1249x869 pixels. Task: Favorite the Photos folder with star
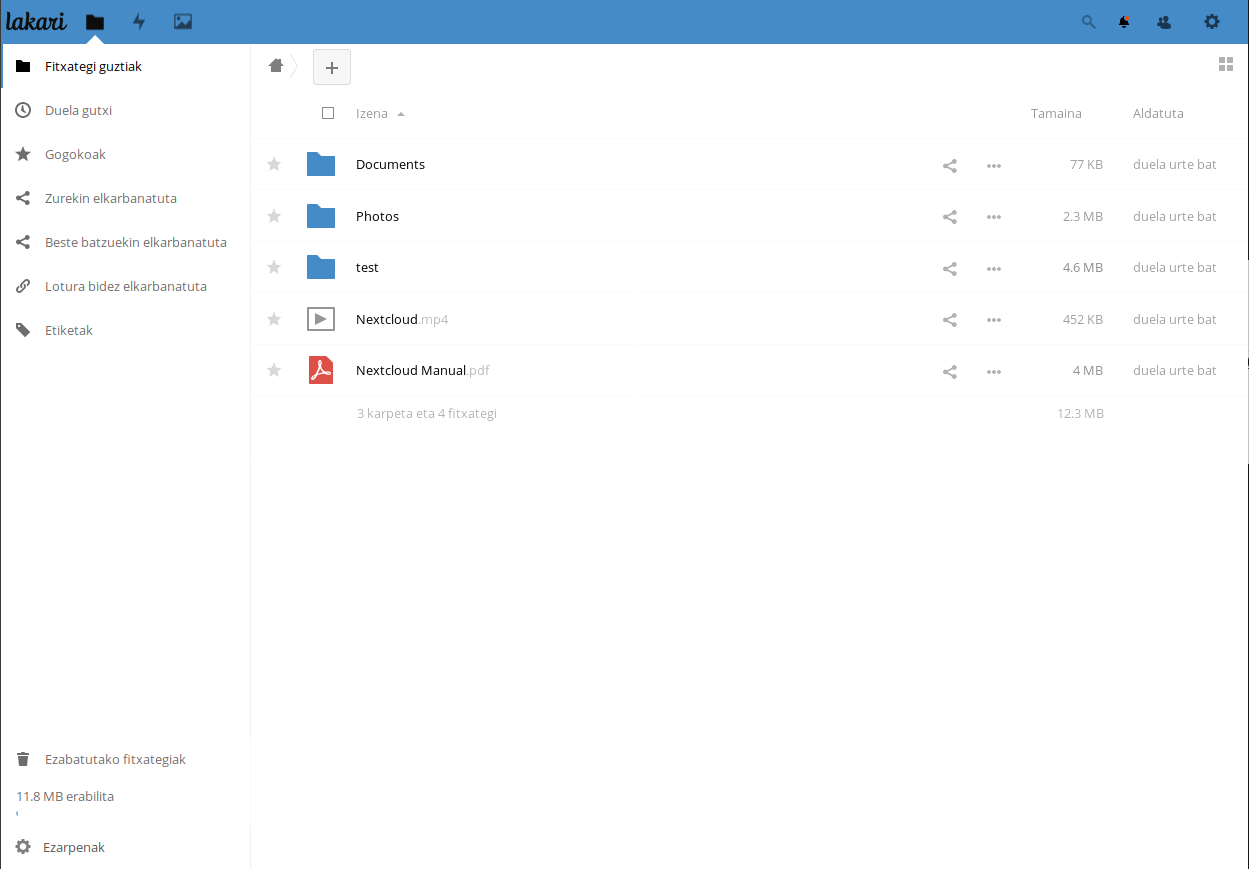274,216
